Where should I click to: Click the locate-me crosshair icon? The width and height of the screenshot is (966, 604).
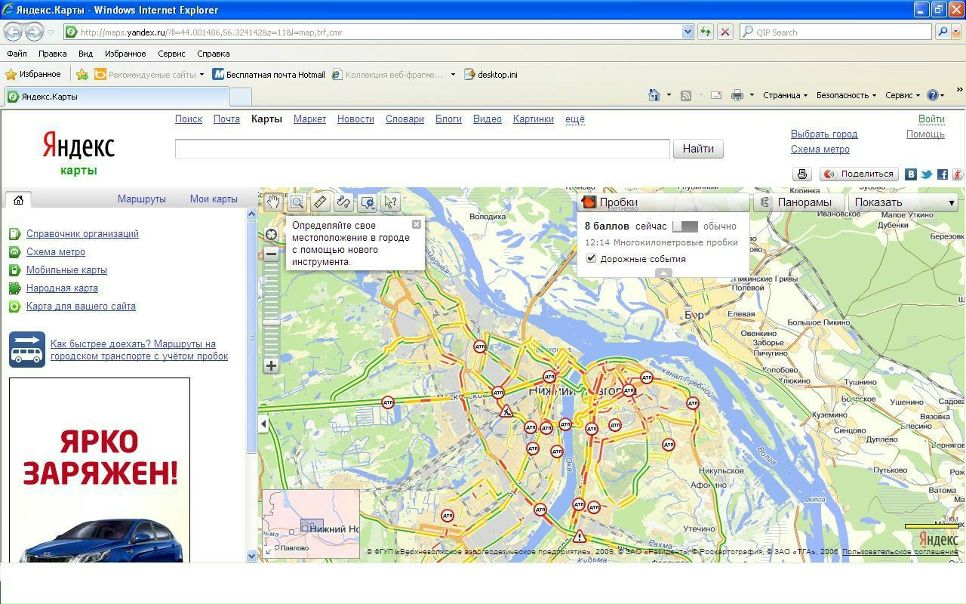(x=271, y=235)
